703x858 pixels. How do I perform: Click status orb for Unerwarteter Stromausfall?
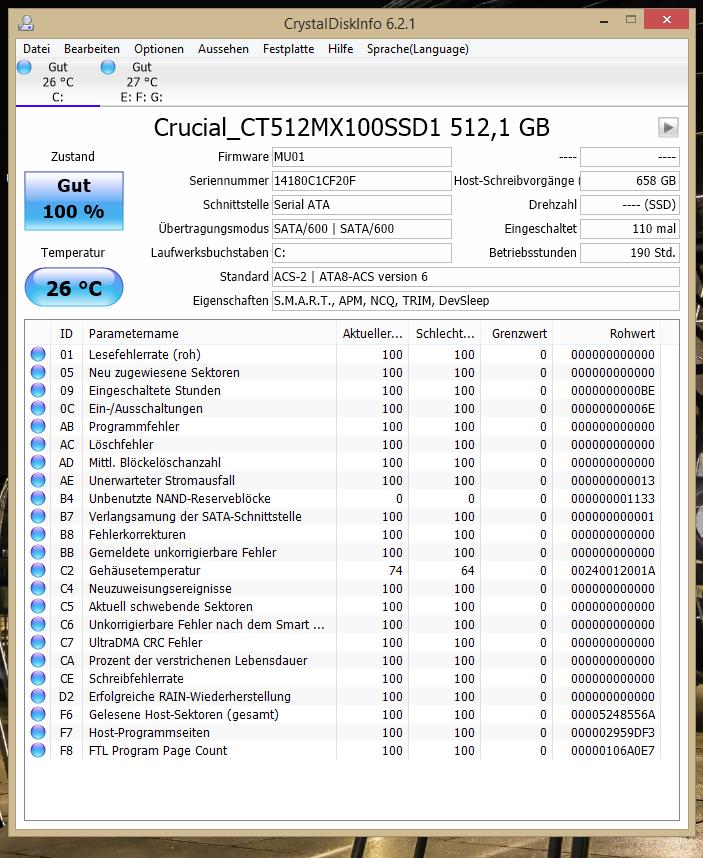(x=38, y=480)
